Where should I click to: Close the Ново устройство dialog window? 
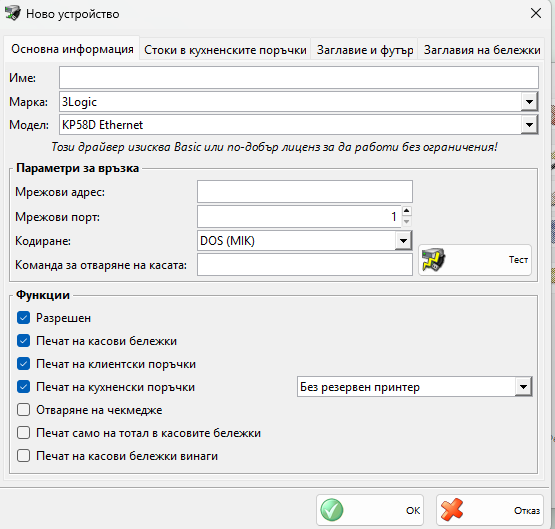point(536,13)
